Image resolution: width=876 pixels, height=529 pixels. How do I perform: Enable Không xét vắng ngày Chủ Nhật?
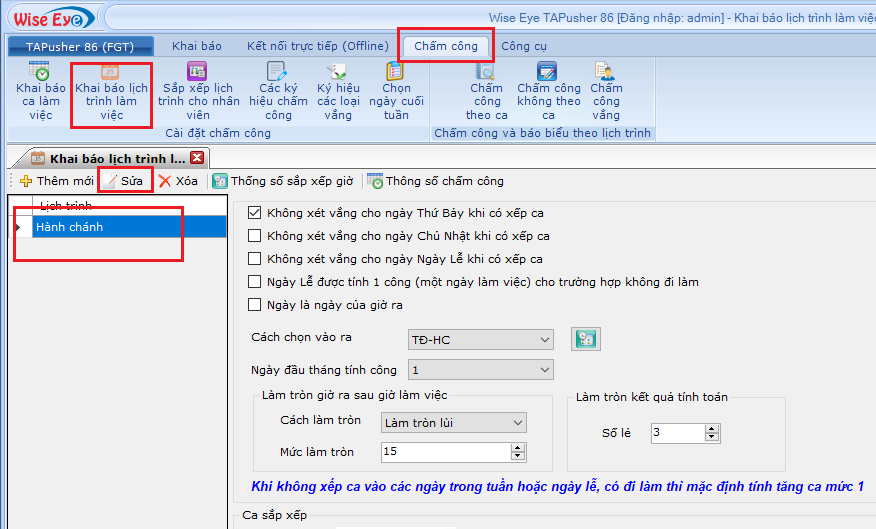254,236
